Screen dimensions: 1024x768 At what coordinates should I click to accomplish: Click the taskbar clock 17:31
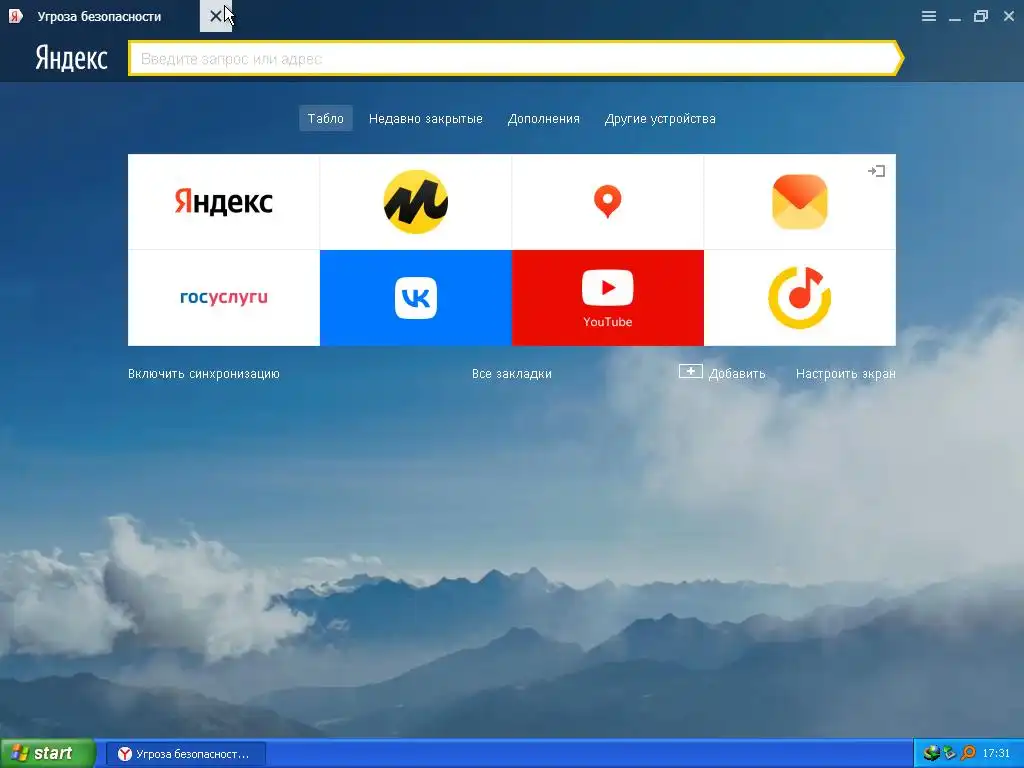pyautogui.click(x=996, y=753)
